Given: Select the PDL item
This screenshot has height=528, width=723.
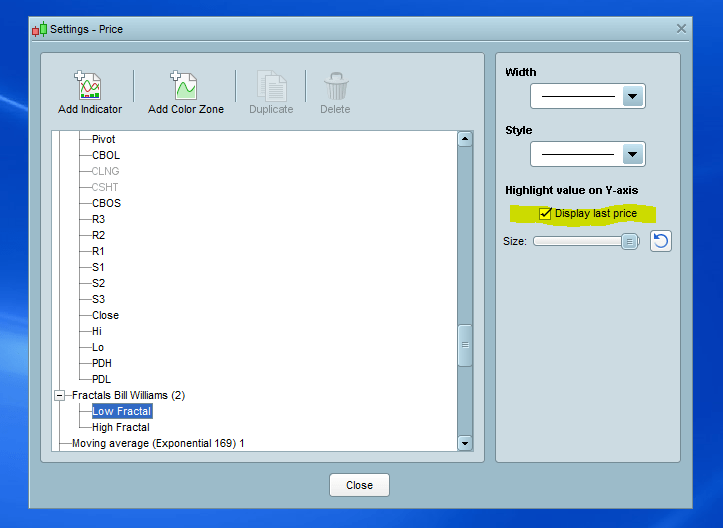Looking at the screenshot, I should (x=101, y=379).
